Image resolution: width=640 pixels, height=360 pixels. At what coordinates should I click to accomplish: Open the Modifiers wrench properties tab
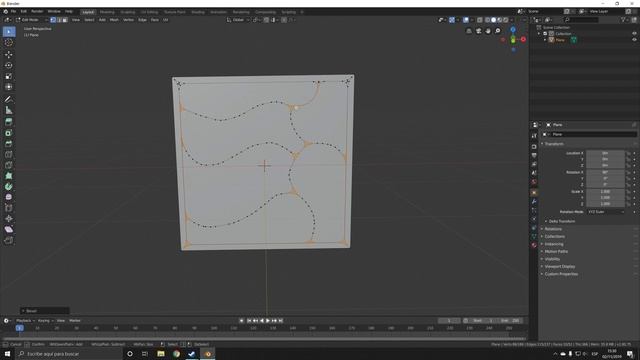coord(534,202)
